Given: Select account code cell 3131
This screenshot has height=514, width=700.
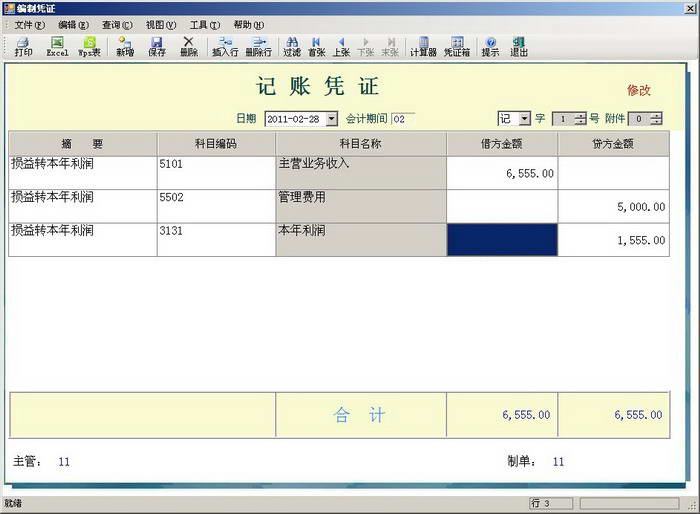Looking at the screenshot, I should [x=216, y=240].
